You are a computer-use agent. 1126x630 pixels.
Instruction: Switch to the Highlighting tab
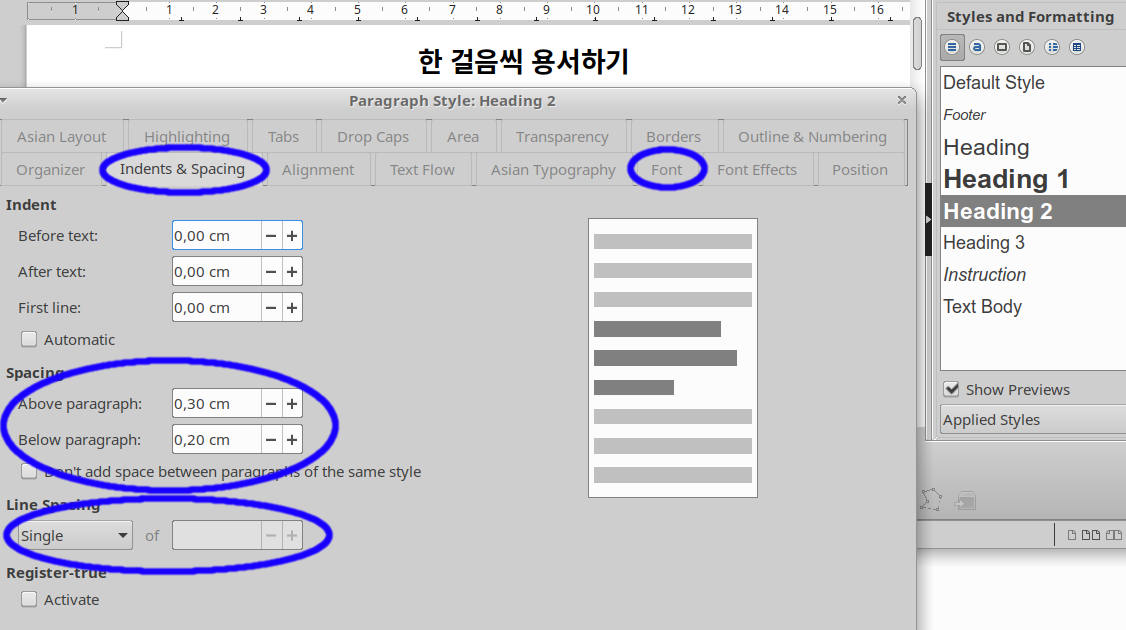pos(187,136)
